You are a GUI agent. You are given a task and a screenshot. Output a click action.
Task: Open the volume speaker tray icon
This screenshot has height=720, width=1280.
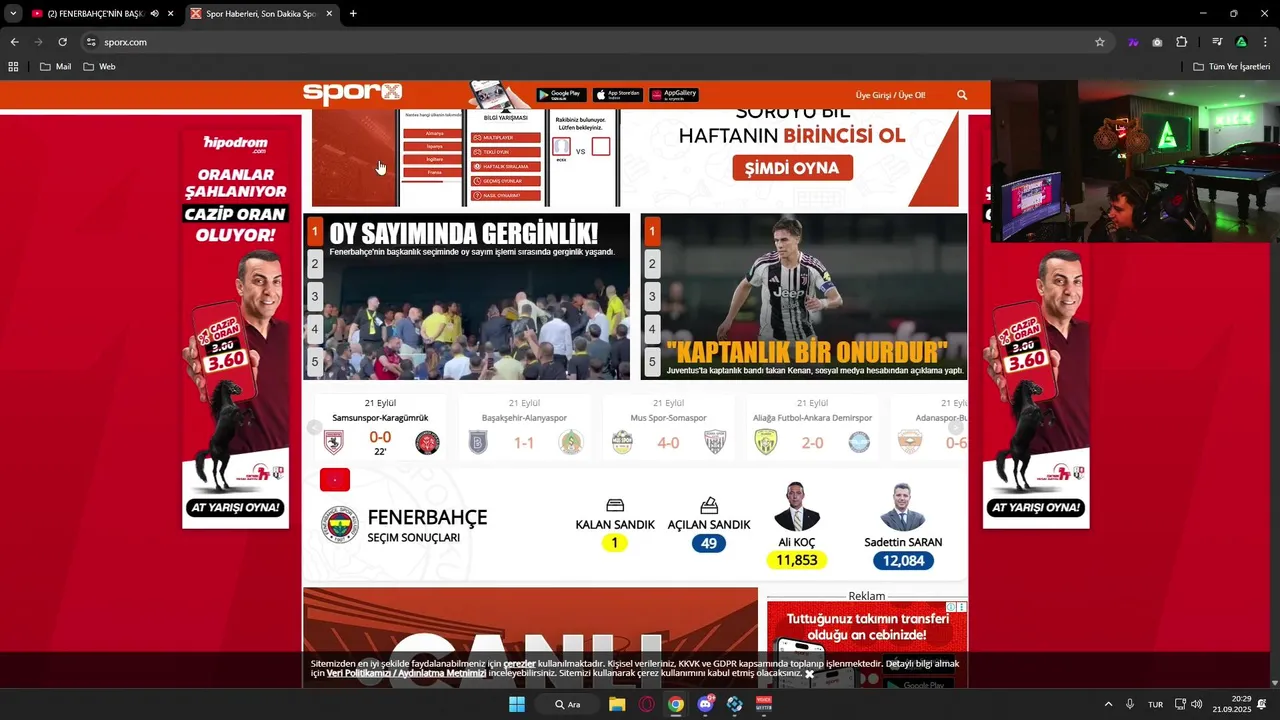click(x=1197, y=704)
